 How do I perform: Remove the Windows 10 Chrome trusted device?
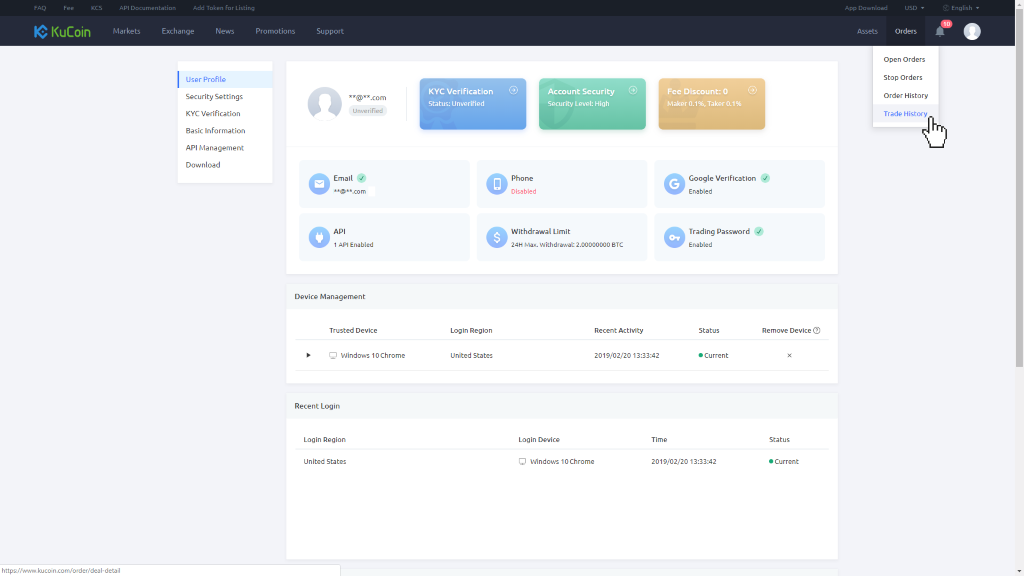click(789, 355)
